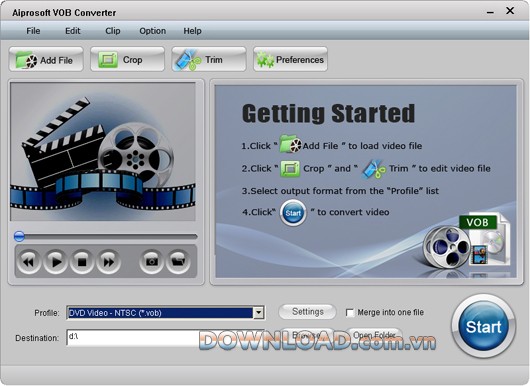Rewind the preview video

pos(29,261)
